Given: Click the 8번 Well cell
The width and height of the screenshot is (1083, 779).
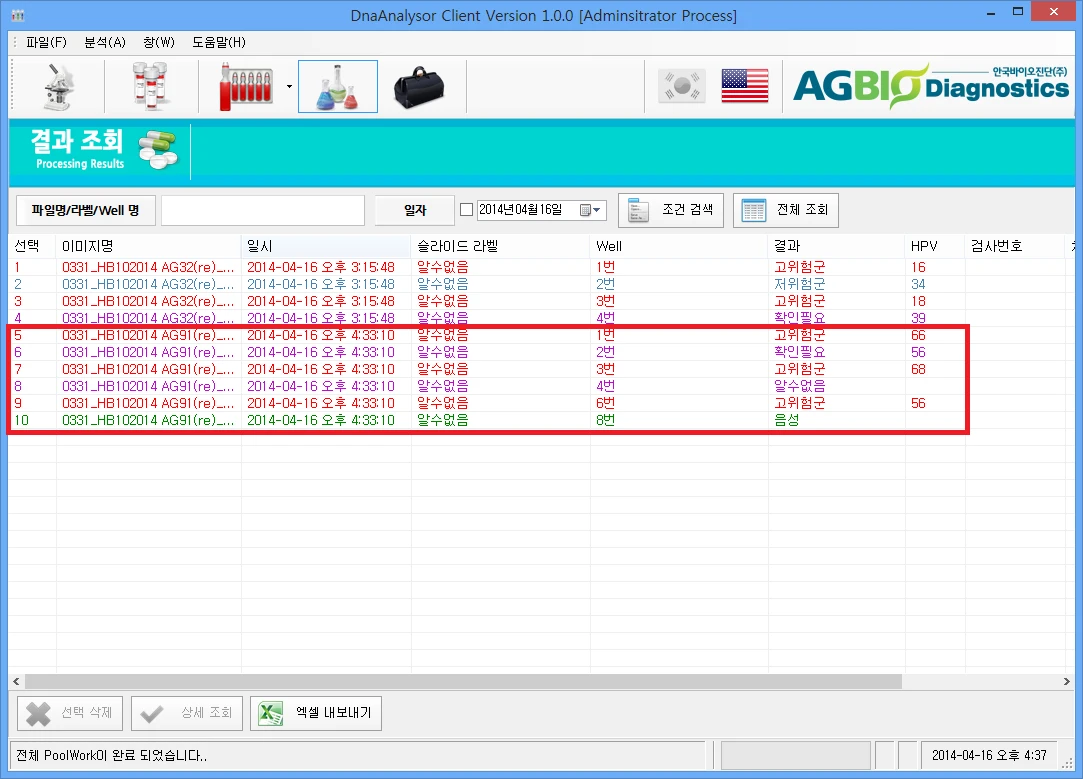Looking at the screenshot, I should [605, 420].
